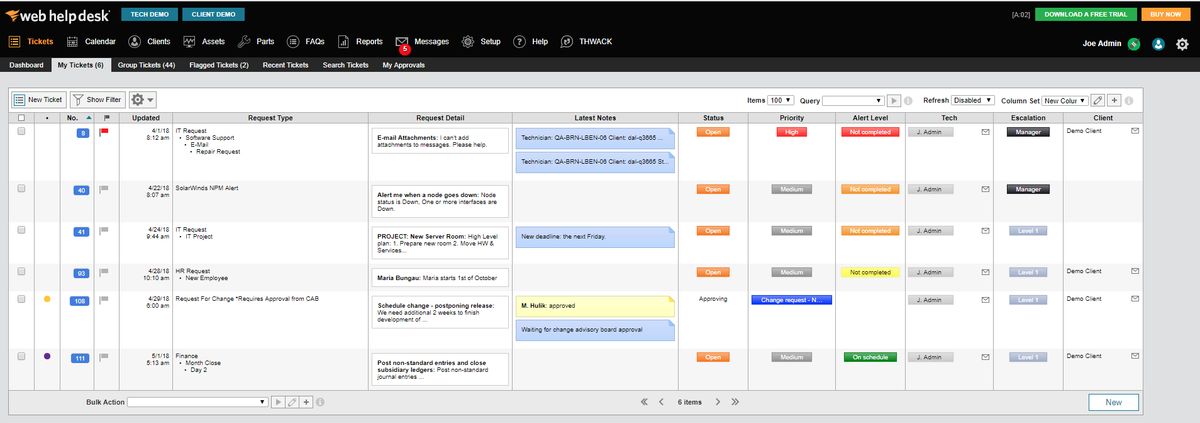Open the Query dropdown

pos(854,101)
